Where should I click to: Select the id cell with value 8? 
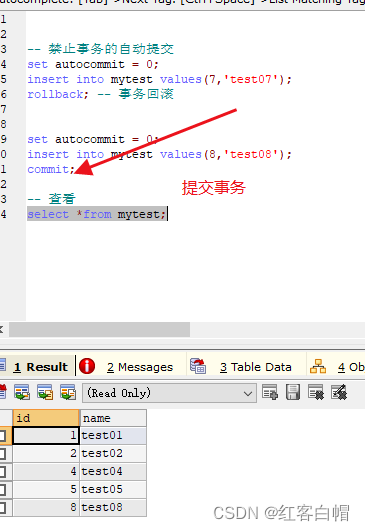pos(46,507)
